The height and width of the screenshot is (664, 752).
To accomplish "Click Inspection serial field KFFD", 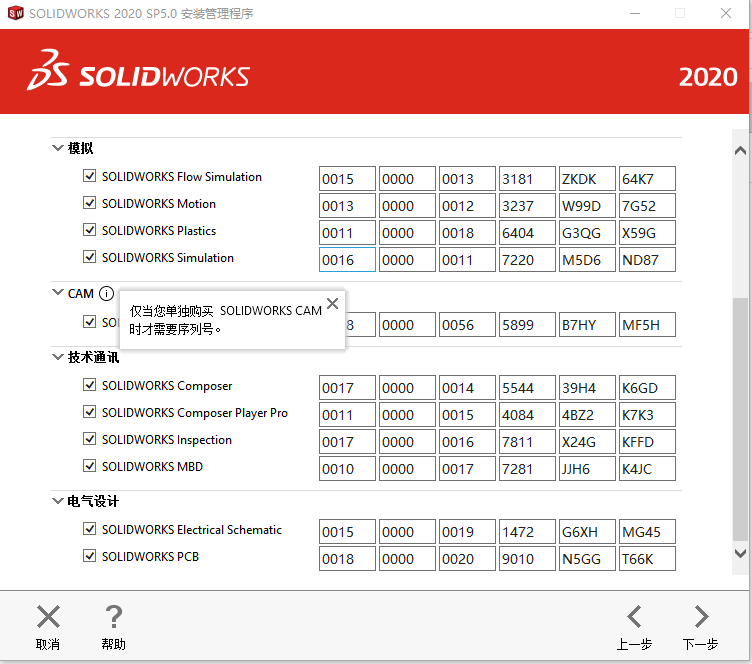I will pyautogui.click(x=647, y=442).
